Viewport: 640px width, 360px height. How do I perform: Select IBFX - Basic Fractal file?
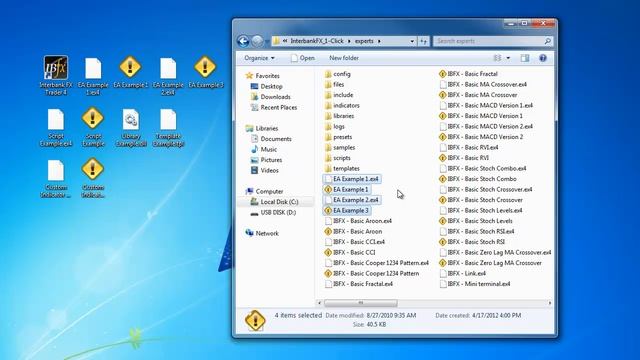[468, 74]
